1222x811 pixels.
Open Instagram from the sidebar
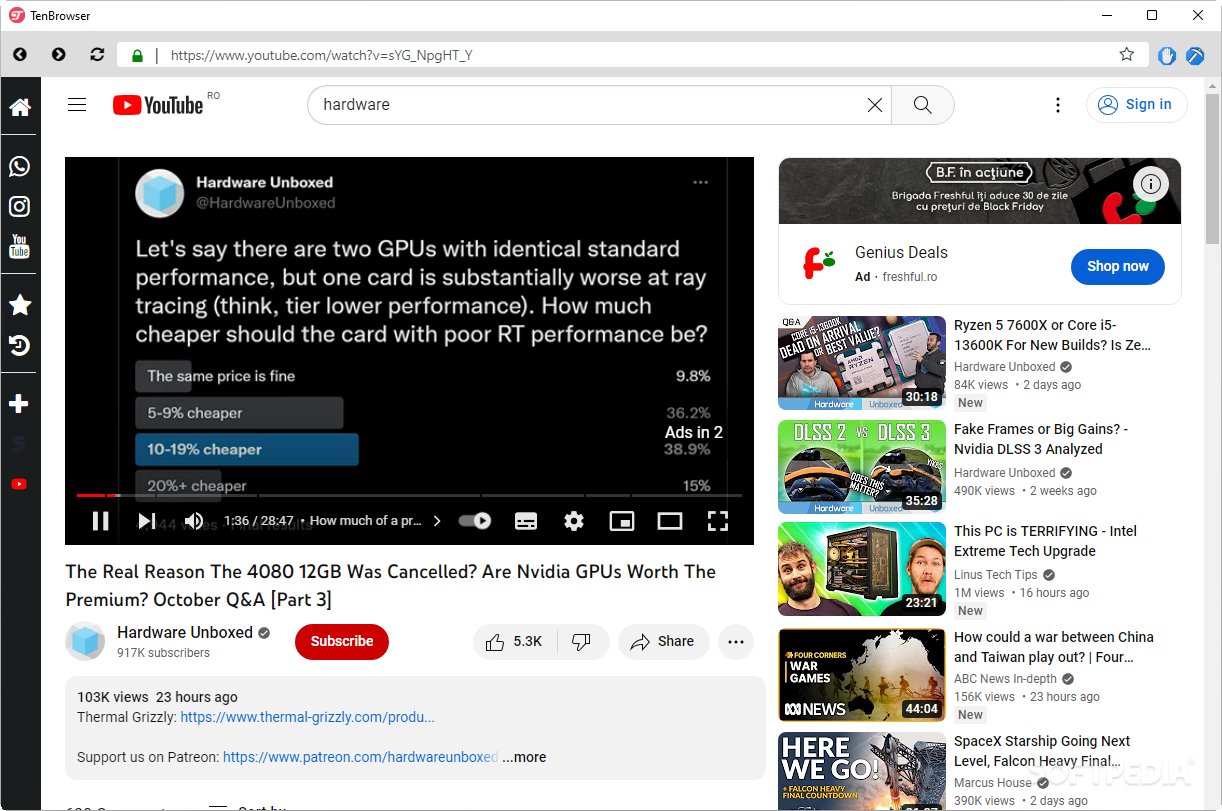(20, 207)
